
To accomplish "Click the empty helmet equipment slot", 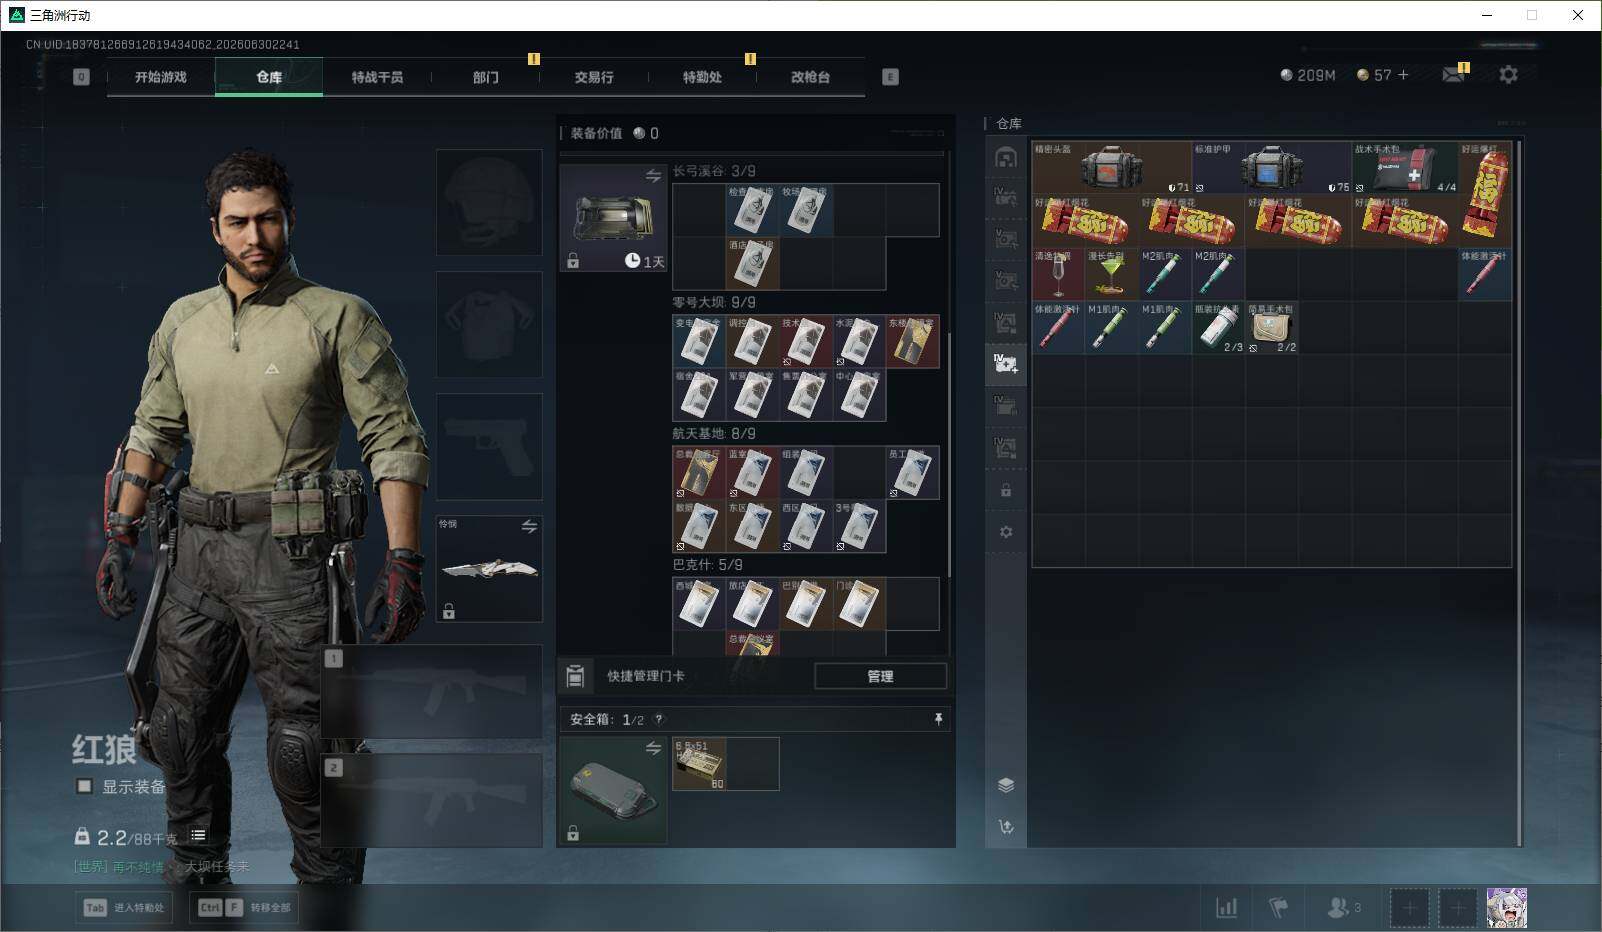I will 489,203.
